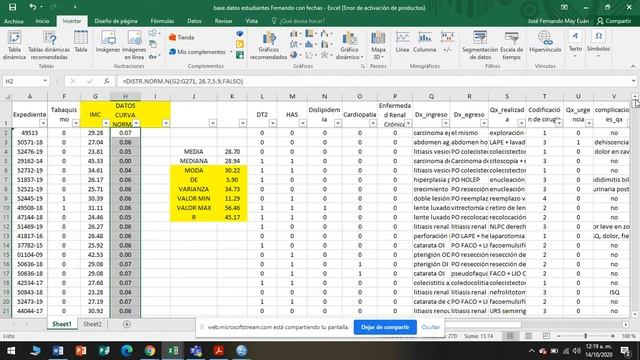Switch to the Inicio ribbon tab
The width and height of the screenshot is (640, 360).
(x=42, y=21)
